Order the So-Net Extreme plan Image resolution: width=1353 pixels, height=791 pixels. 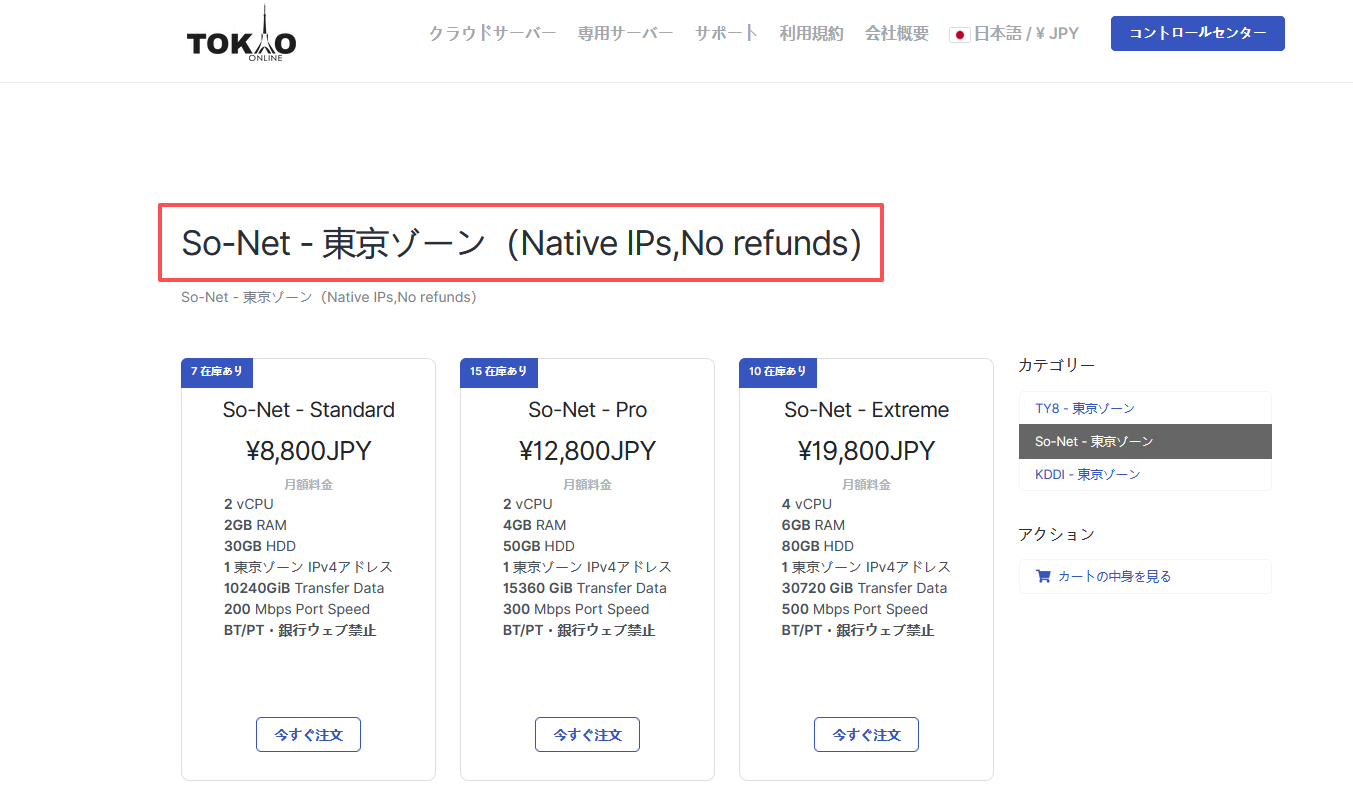866,734
